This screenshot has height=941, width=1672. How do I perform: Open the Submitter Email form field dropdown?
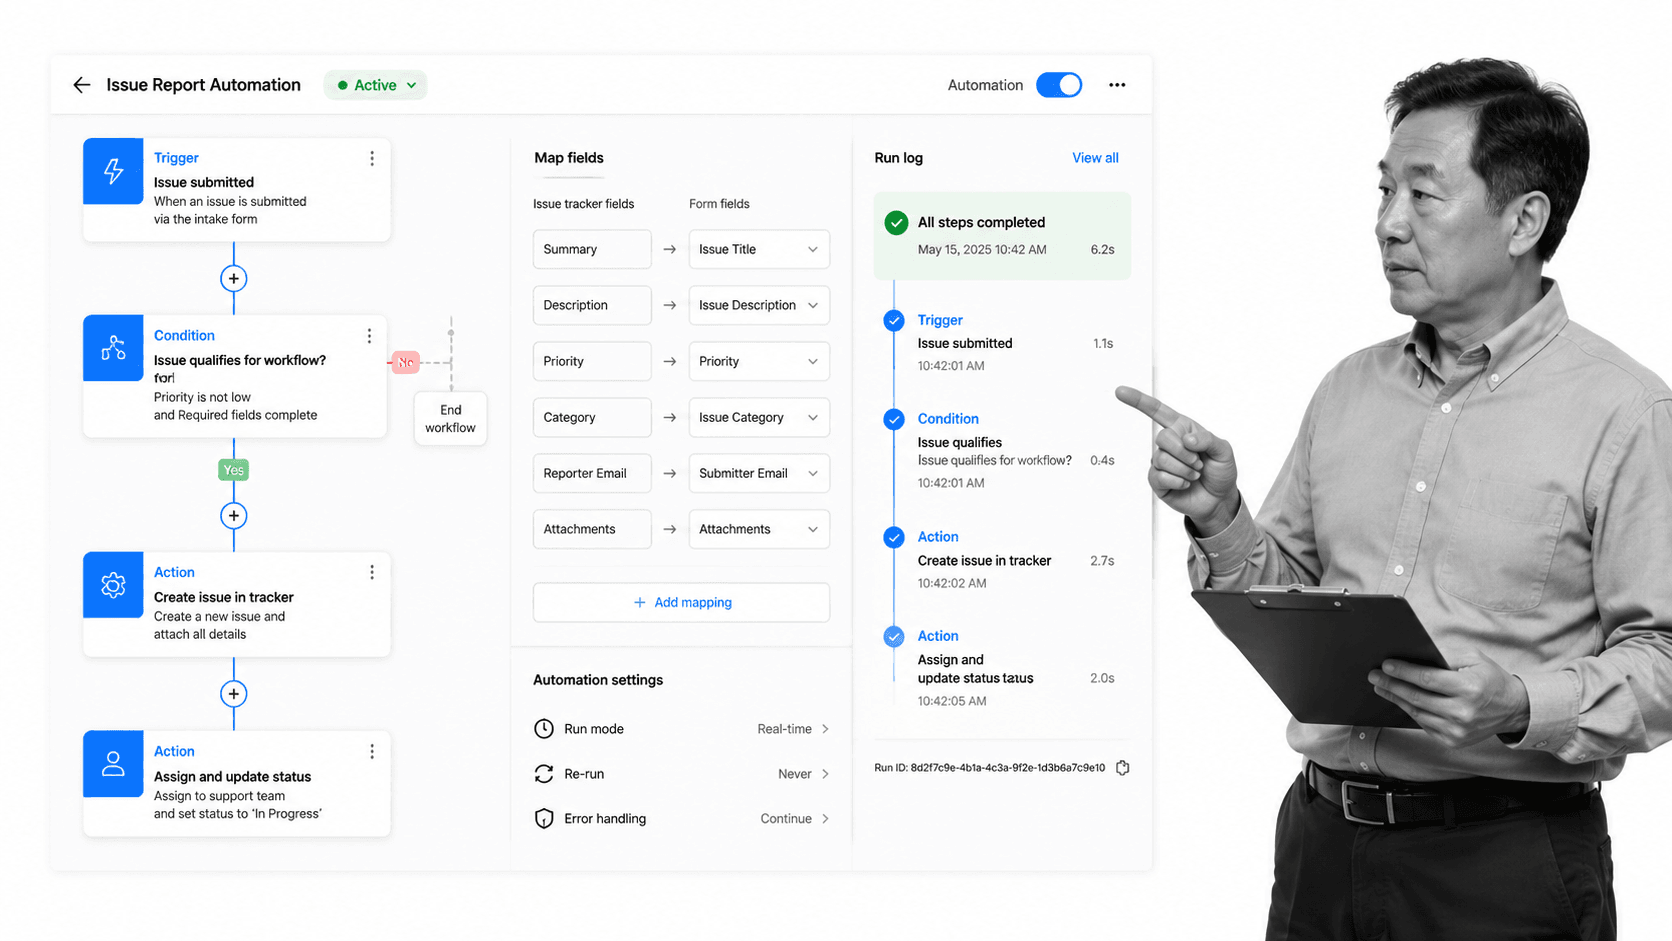tap(759, 474)
